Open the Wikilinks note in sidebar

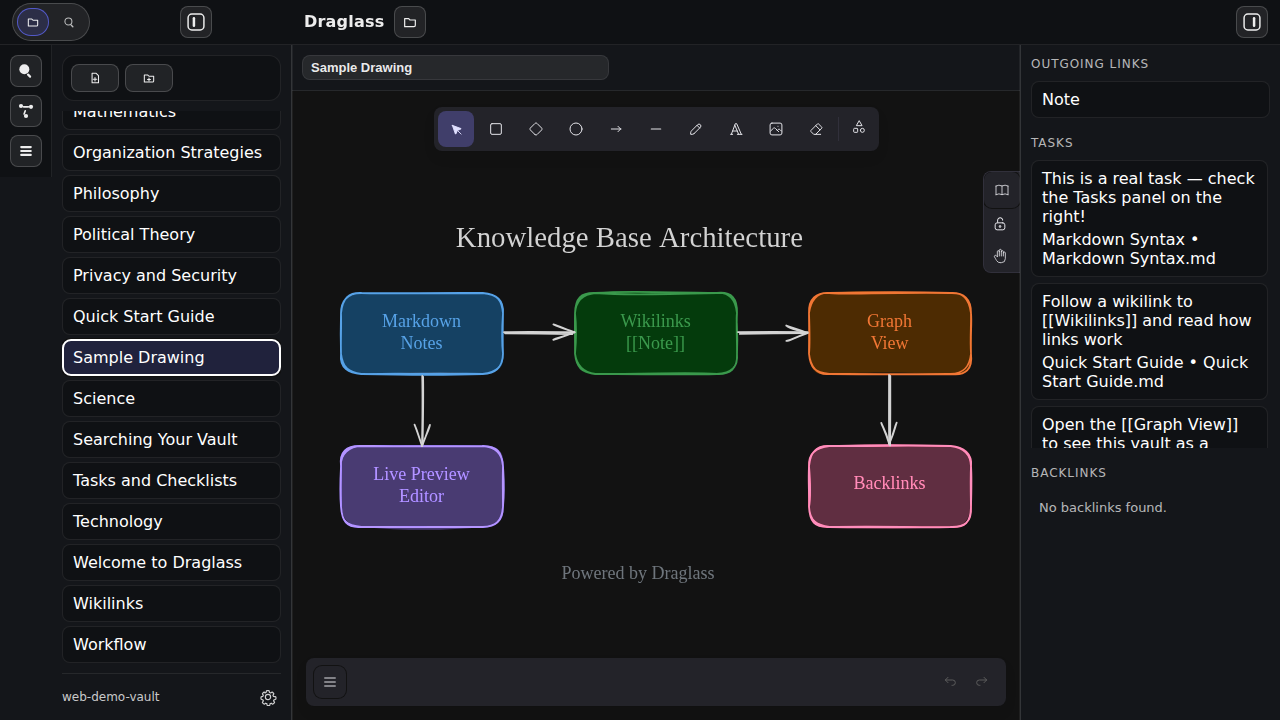[171, 604]
